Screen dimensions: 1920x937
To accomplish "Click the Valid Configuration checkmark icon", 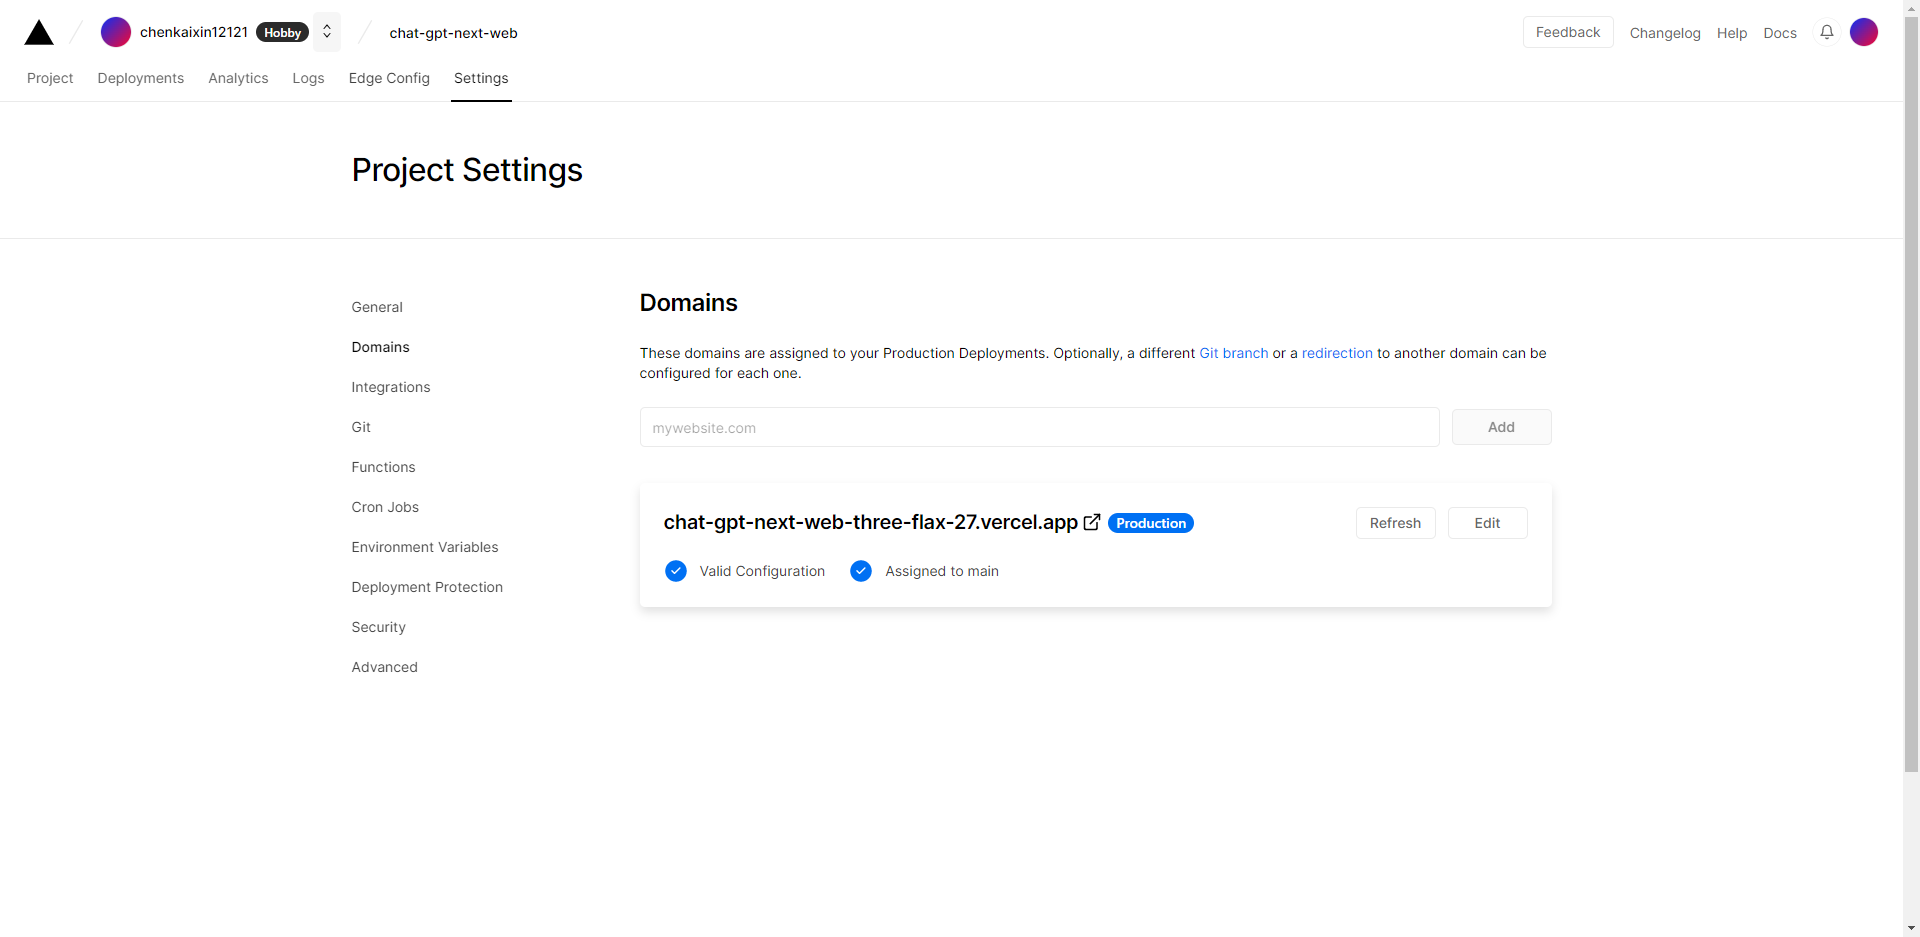I will point(676,571).
